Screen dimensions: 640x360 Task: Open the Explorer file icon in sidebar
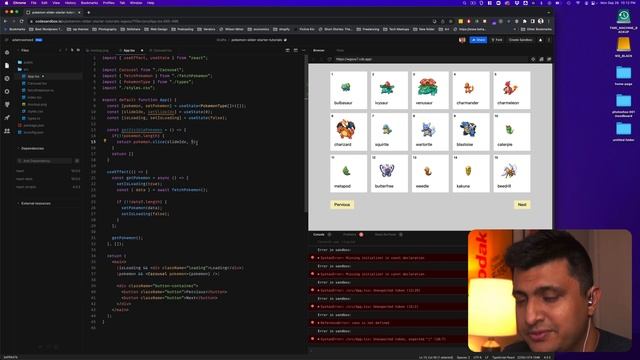pos(7,66)
